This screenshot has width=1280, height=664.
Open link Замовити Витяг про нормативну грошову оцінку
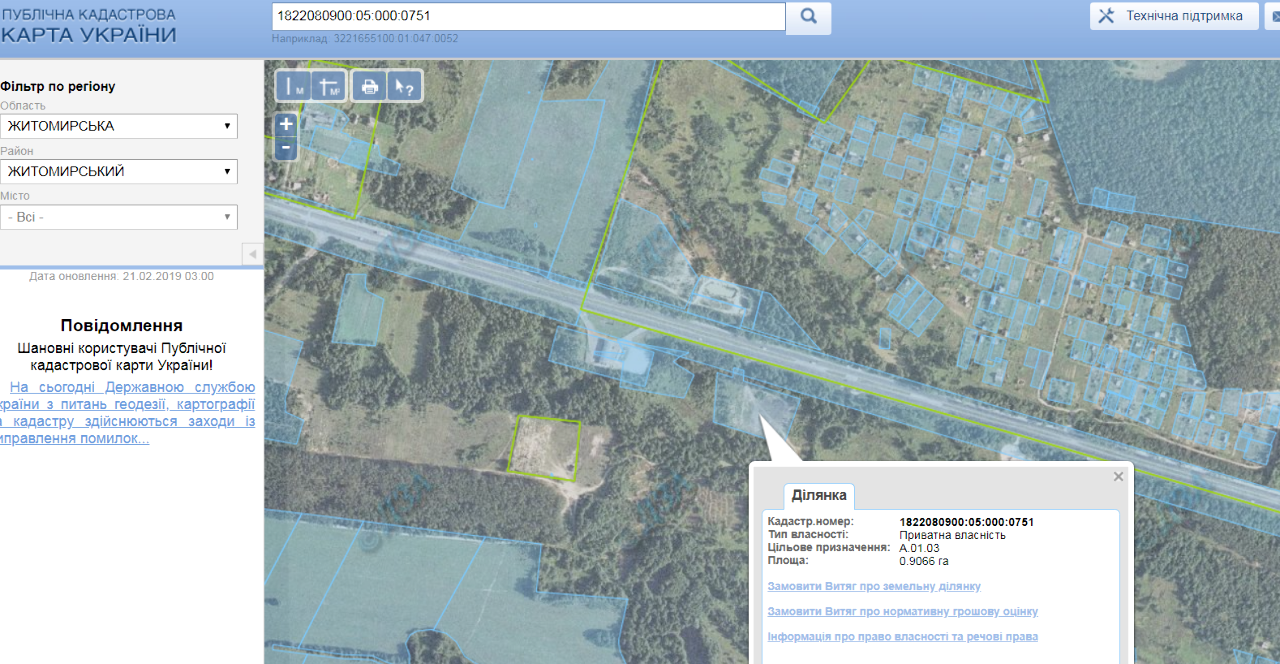point(903,611)
